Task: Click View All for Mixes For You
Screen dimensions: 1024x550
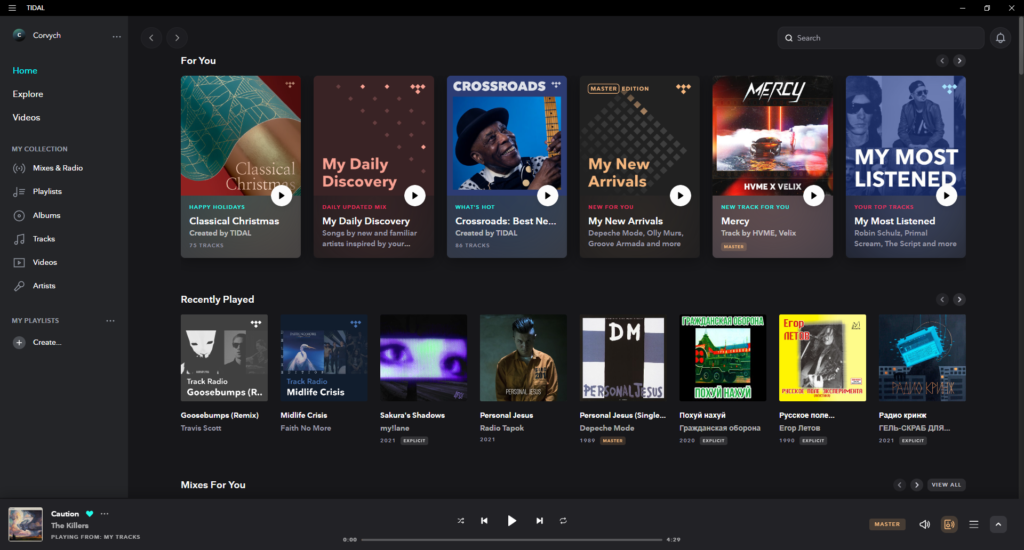Action: (x=946, y=485)
